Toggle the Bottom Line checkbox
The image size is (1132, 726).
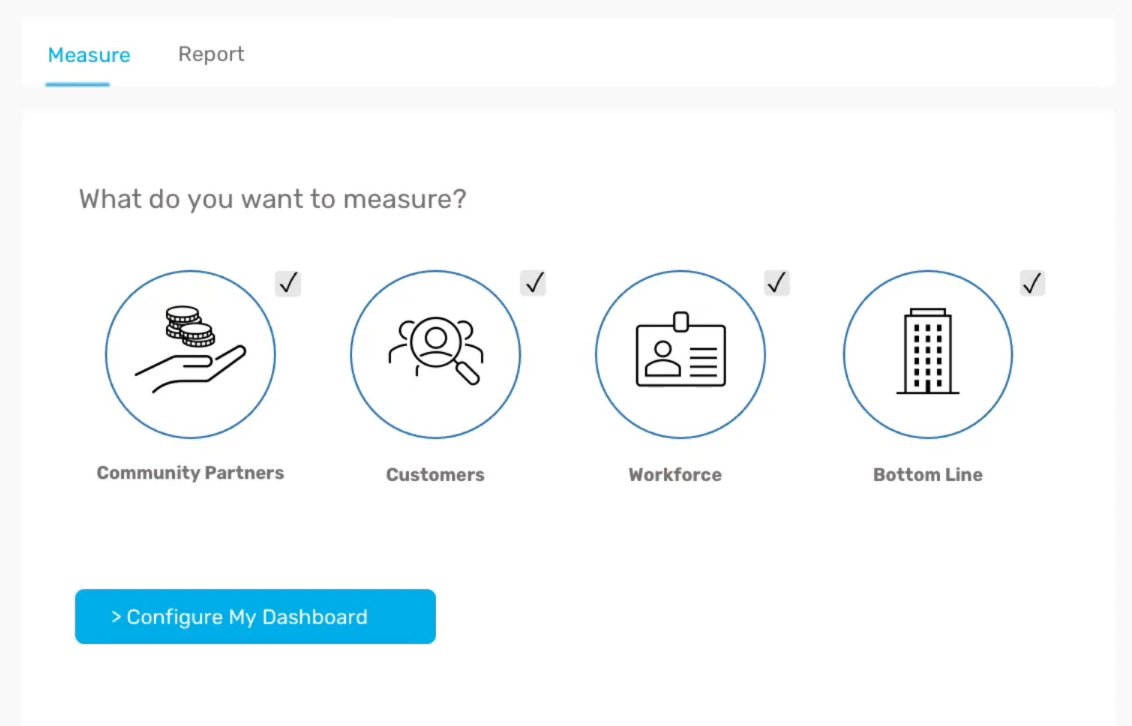coord(1032,283)
